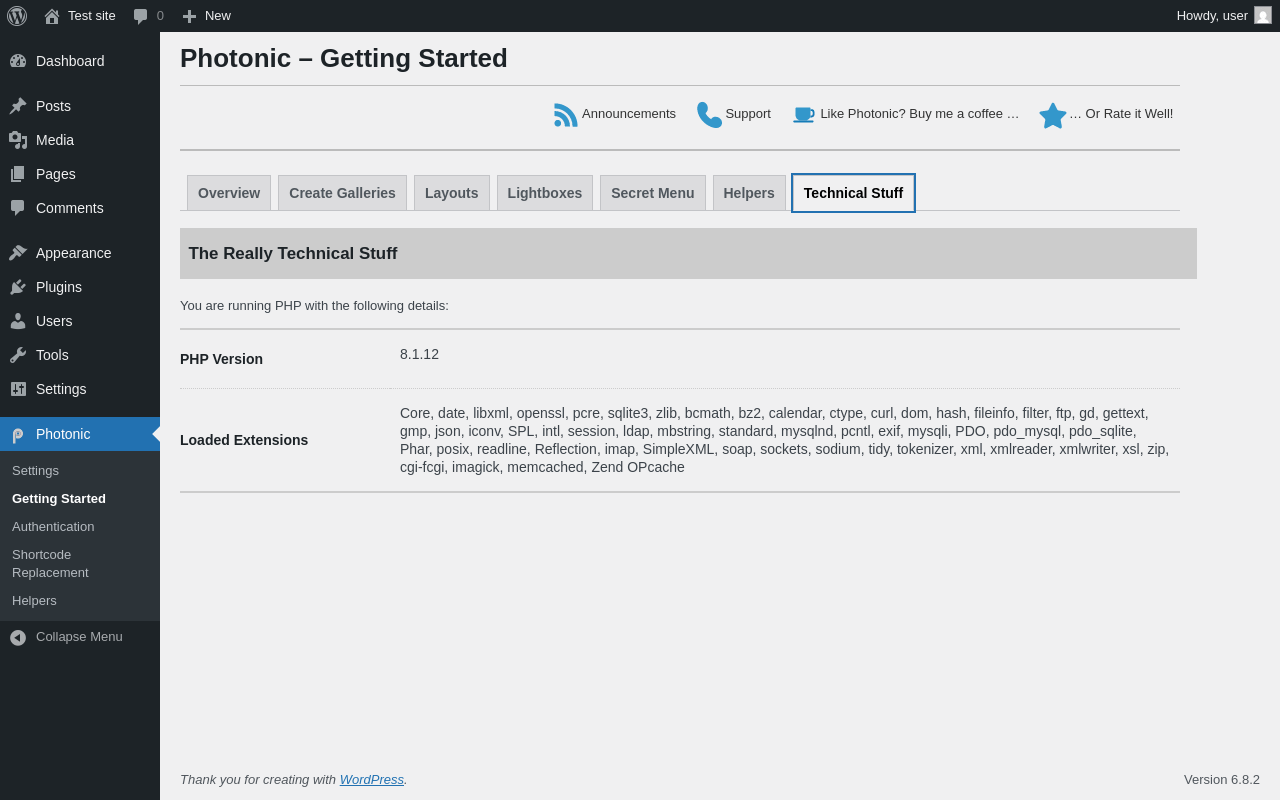
Task: Open the Helpers submenu item in sidebar
Action: tap(34, 600)
